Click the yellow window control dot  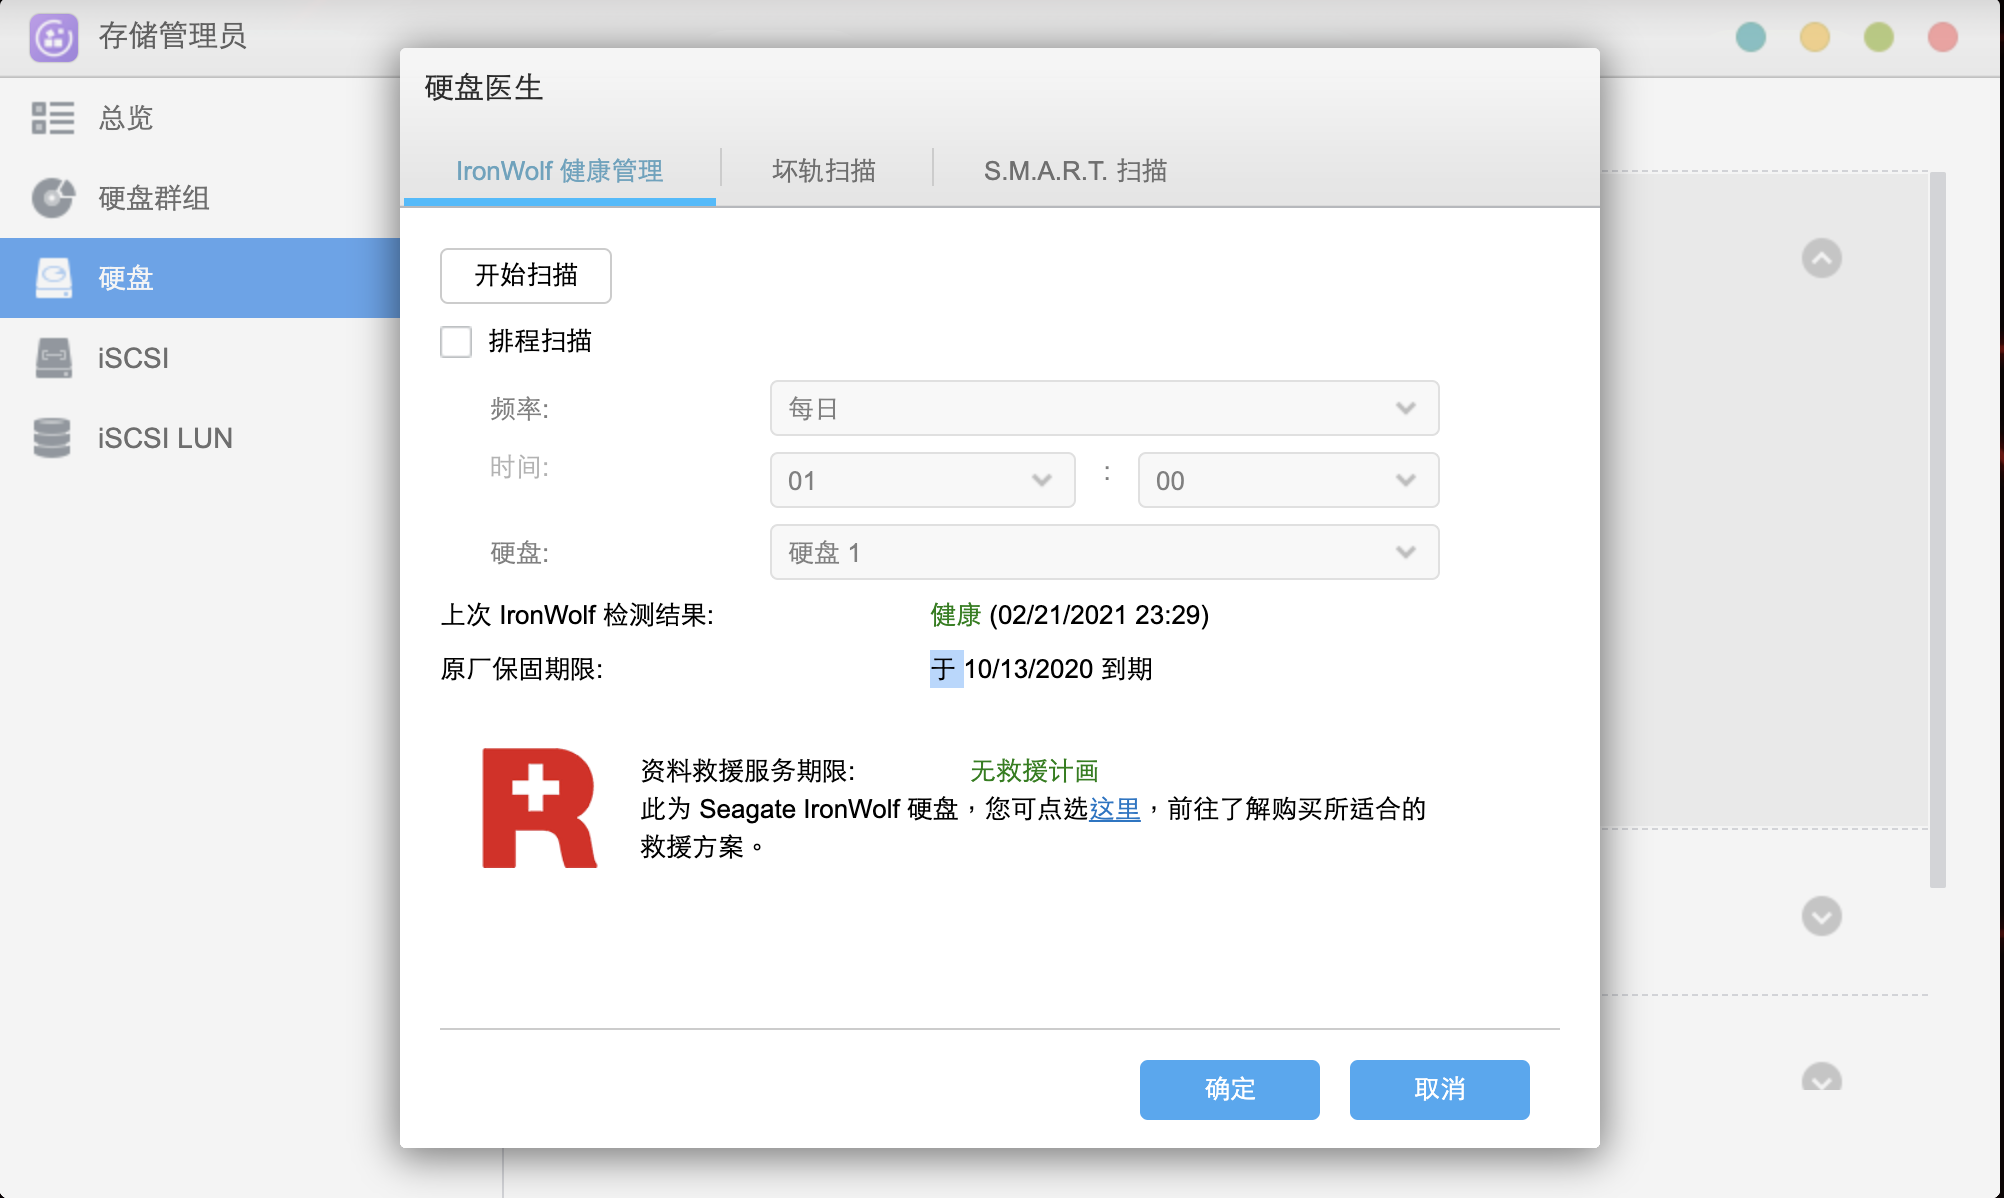pyautogui.click(x=1815, y=37)
